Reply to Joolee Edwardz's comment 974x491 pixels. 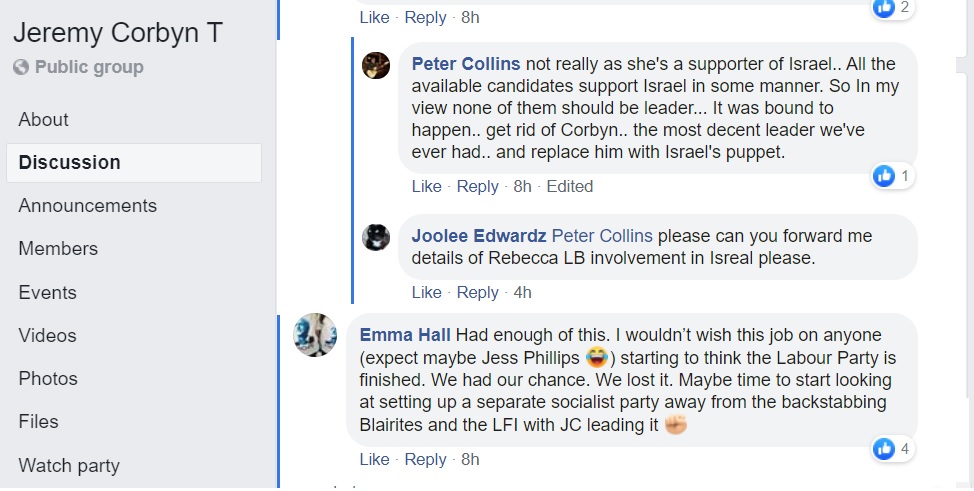477,292
